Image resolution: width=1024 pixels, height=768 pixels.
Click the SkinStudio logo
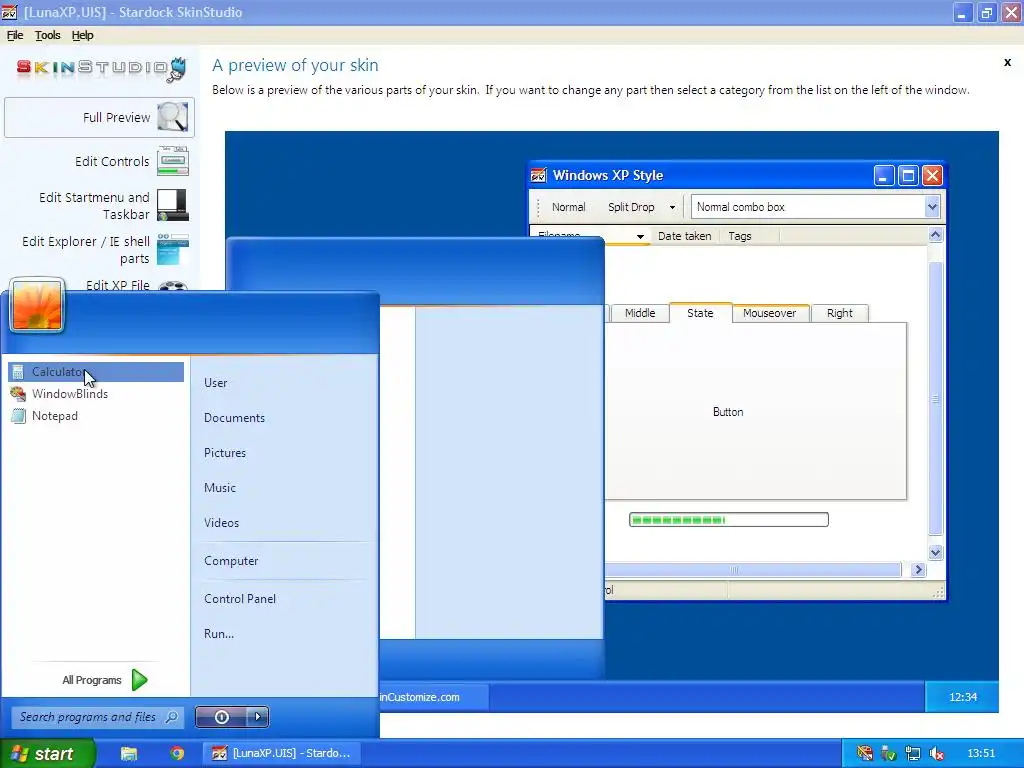[x=101, y=68]
